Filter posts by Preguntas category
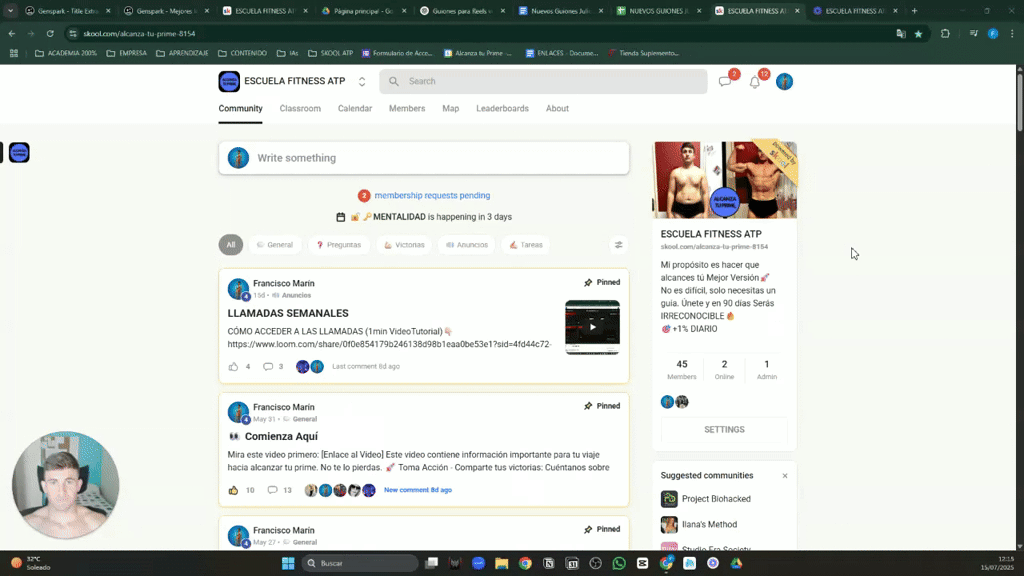 (x=339, y=245)
